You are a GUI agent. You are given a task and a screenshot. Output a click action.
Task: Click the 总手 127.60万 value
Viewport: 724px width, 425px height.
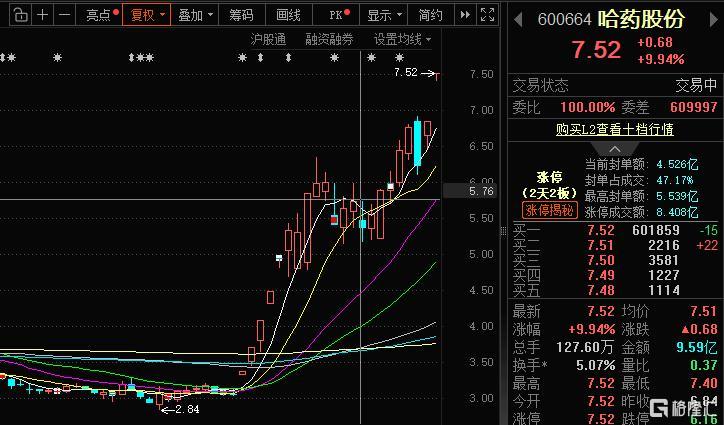(x=585, y=347)
